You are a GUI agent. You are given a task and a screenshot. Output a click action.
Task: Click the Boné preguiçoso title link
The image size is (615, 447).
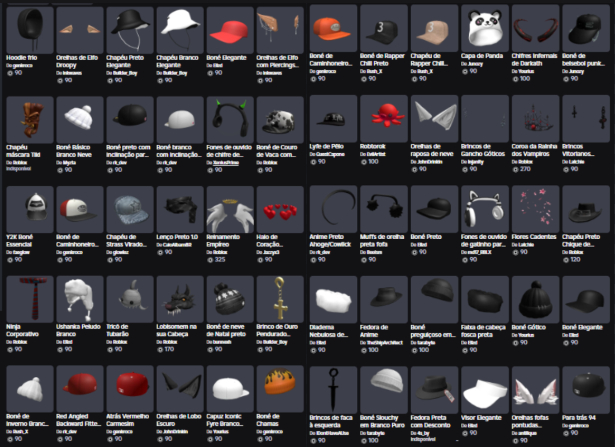point(432,331)
